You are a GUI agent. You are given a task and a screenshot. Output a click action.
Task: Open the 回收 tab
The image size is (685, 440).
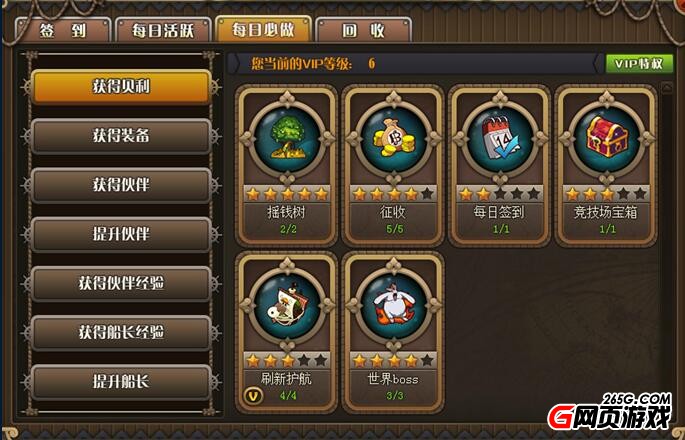point(363,31)
